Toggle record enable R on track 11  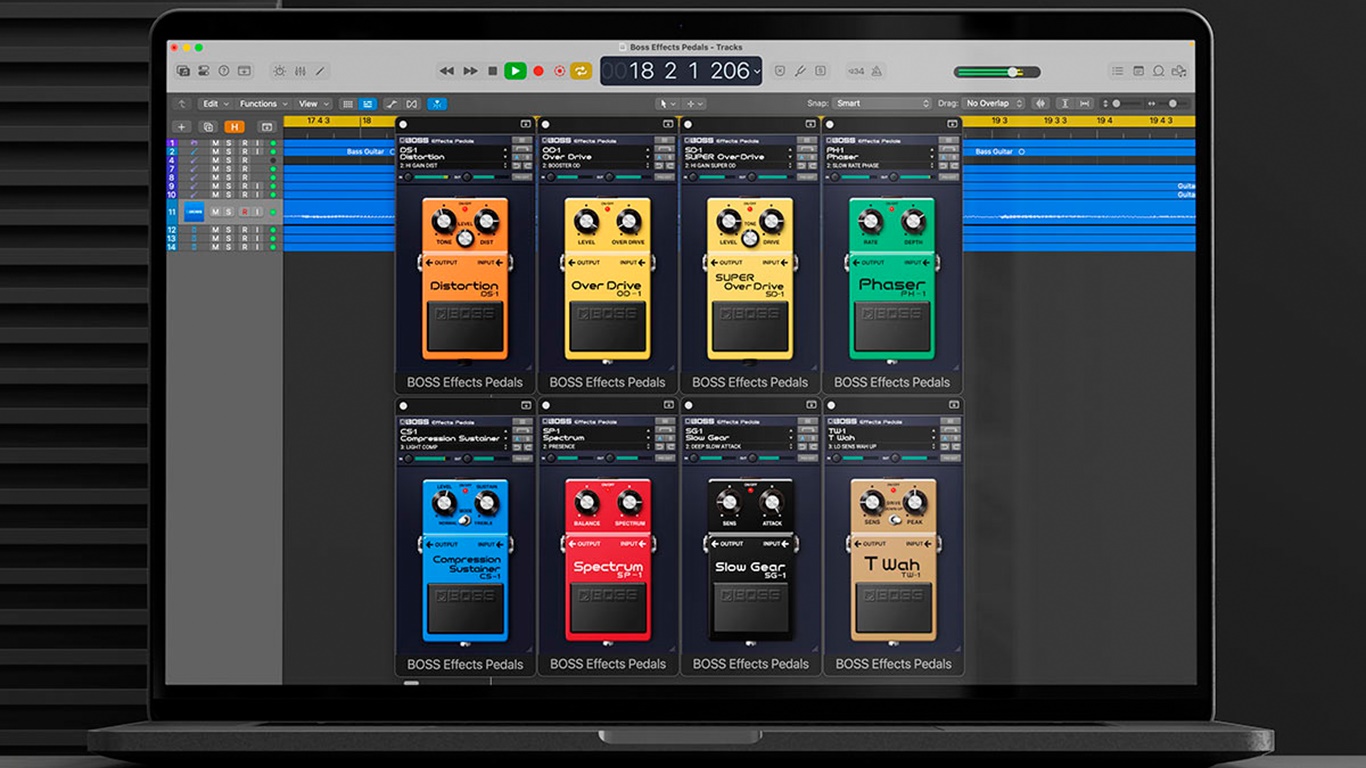click(244, 212)
